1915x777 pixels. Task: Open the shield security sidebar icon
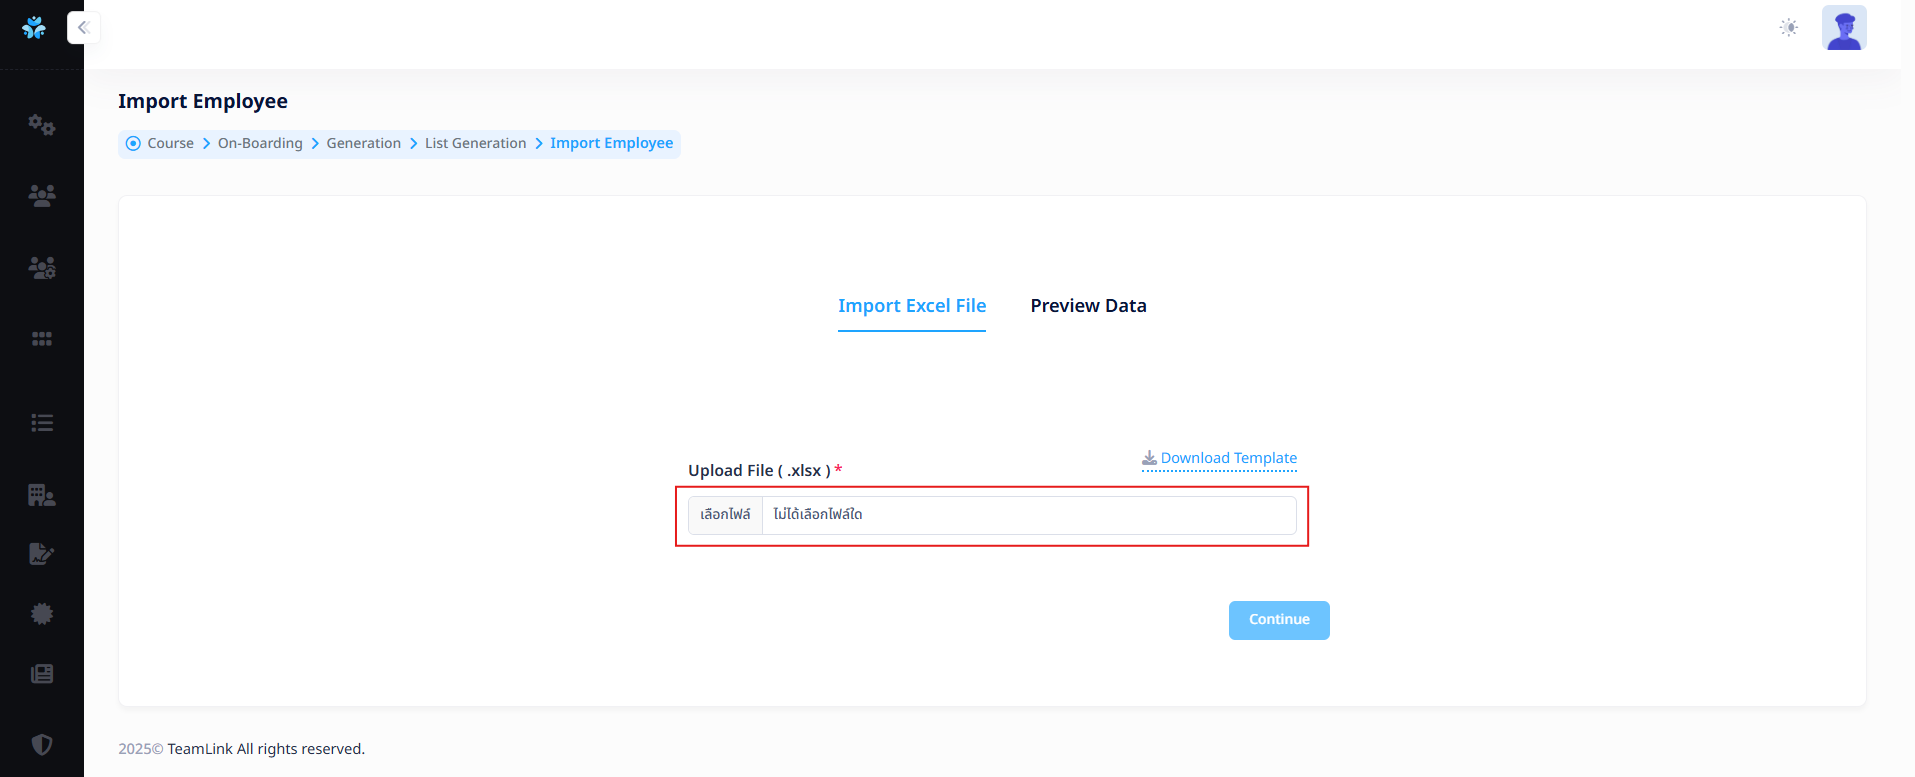[x=42, y=744]
